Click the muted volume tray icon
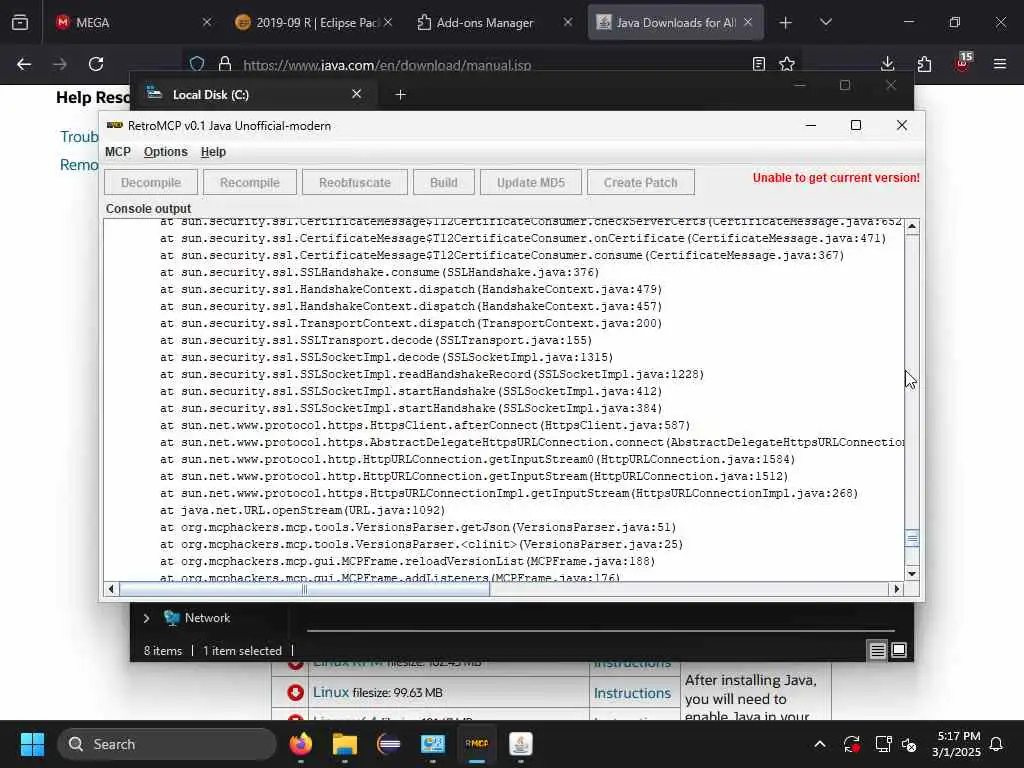Image resolution: width=1024 pixels, height=768 pixels. (909, 744)
